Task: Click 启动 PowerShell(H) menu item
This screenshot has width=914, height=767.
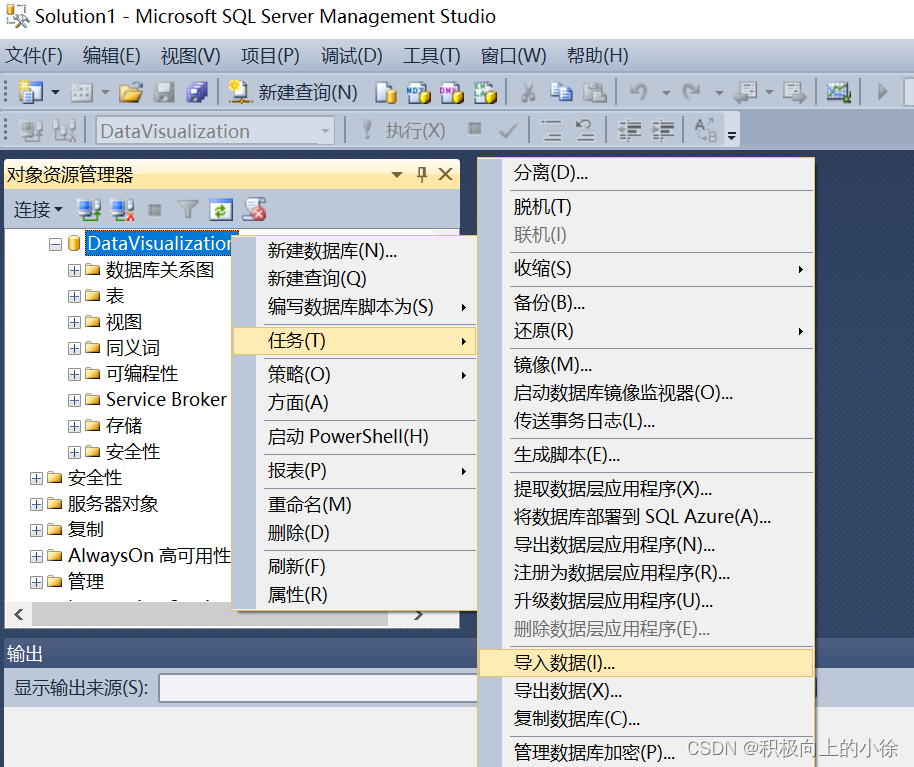Action: pos(355,437)
